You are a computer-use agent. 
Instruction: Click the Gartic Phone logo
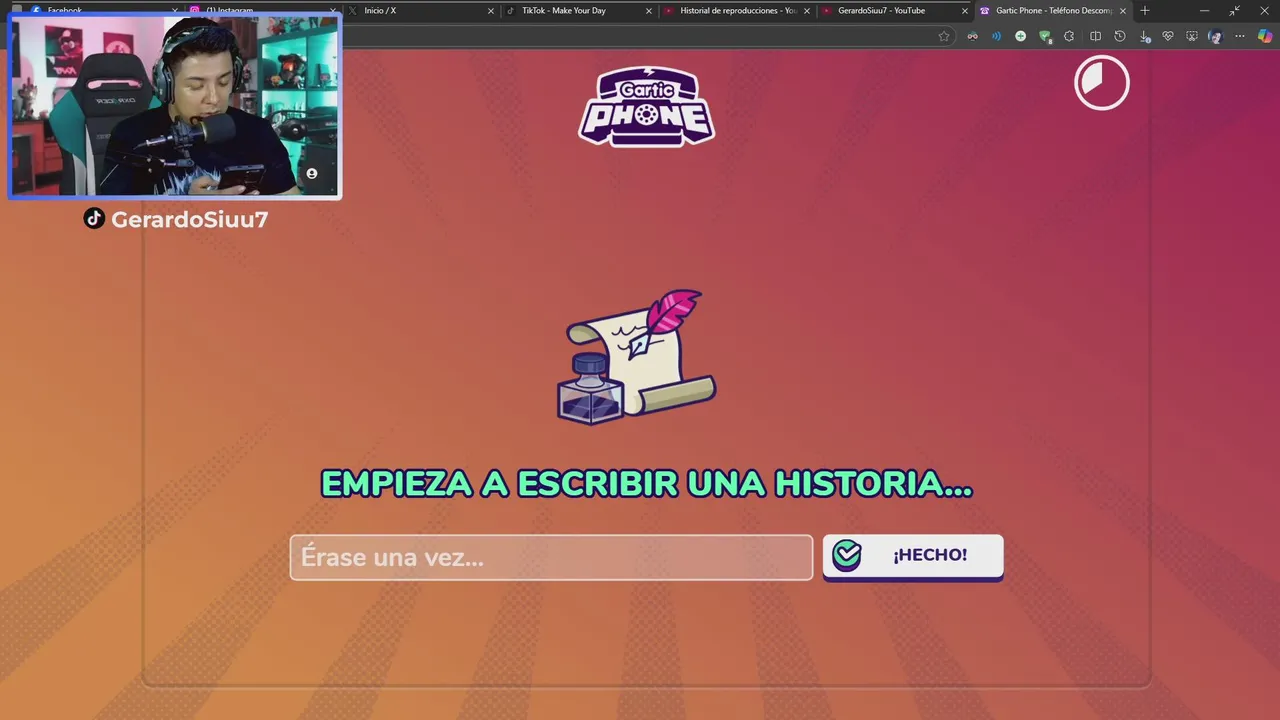click(647, 107)
